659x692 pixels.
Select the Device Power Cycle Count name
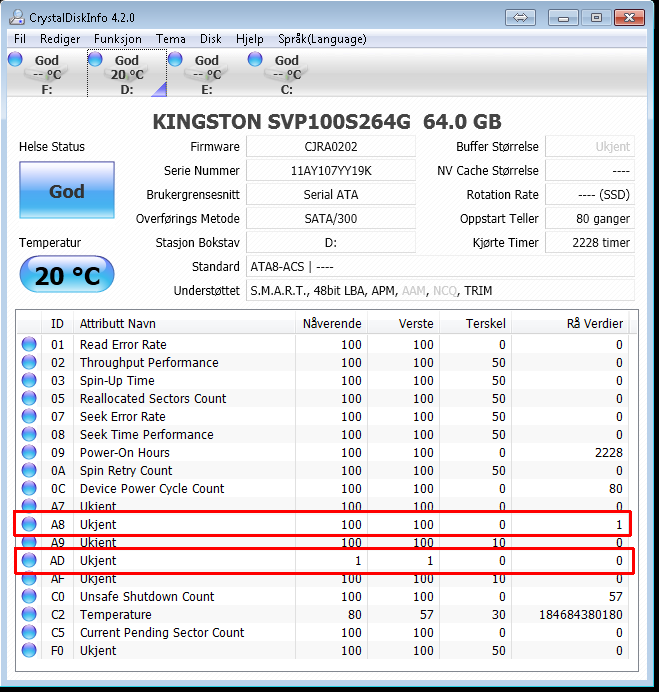(x=152, y=489)
